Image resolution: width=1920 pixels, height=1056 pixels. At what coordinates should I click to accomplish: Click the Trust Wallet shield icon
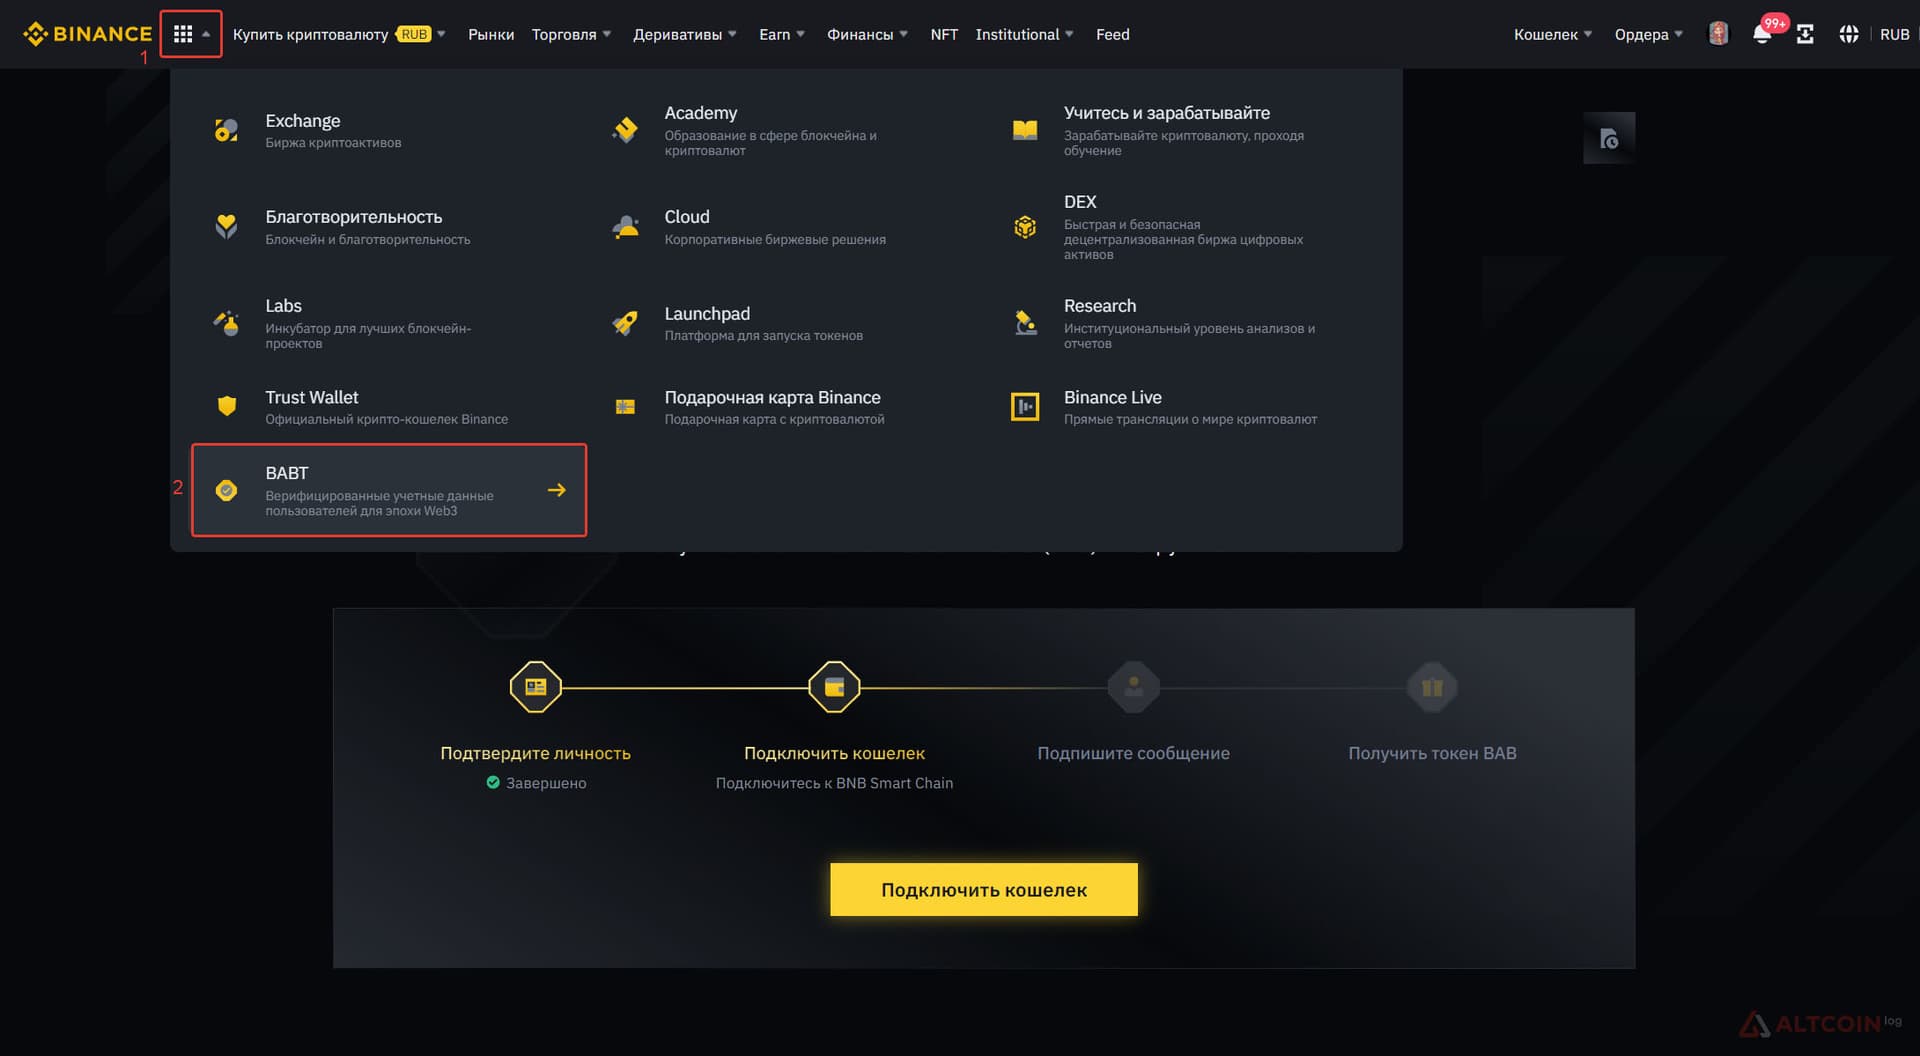tap(227, 406)
